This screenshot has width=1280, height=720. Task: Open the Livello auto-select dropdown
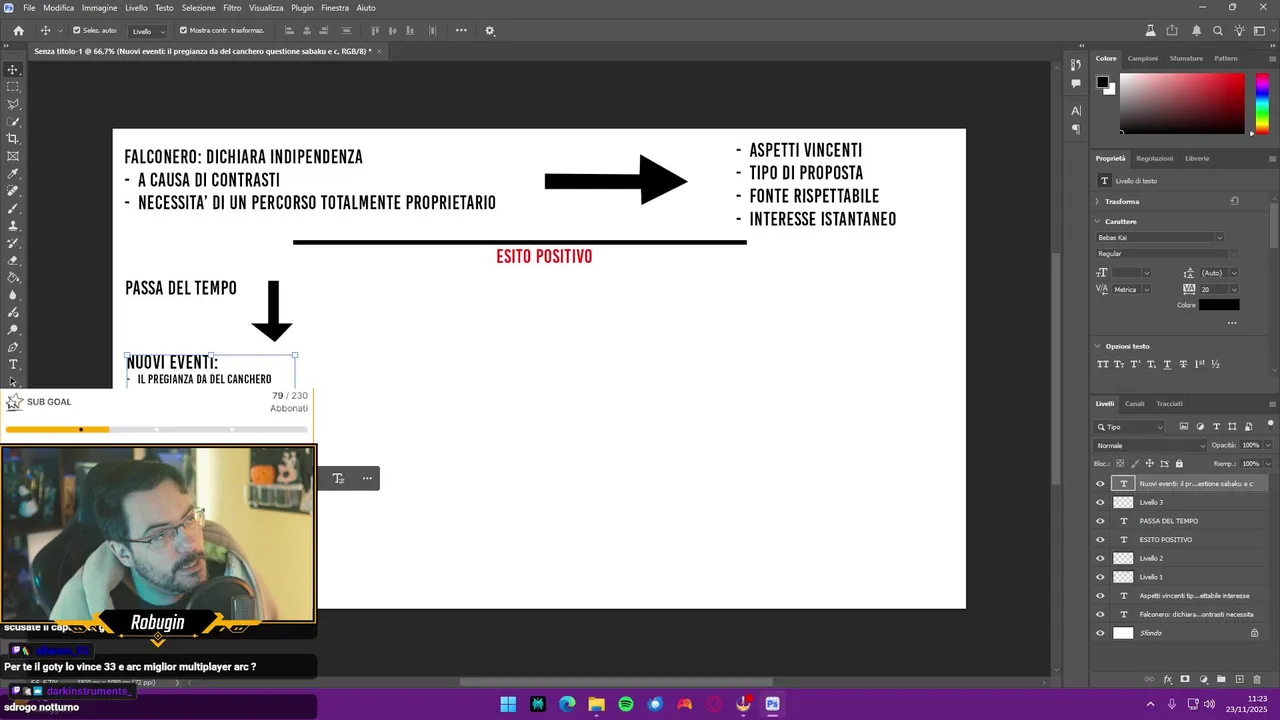[x=148, y=31]
